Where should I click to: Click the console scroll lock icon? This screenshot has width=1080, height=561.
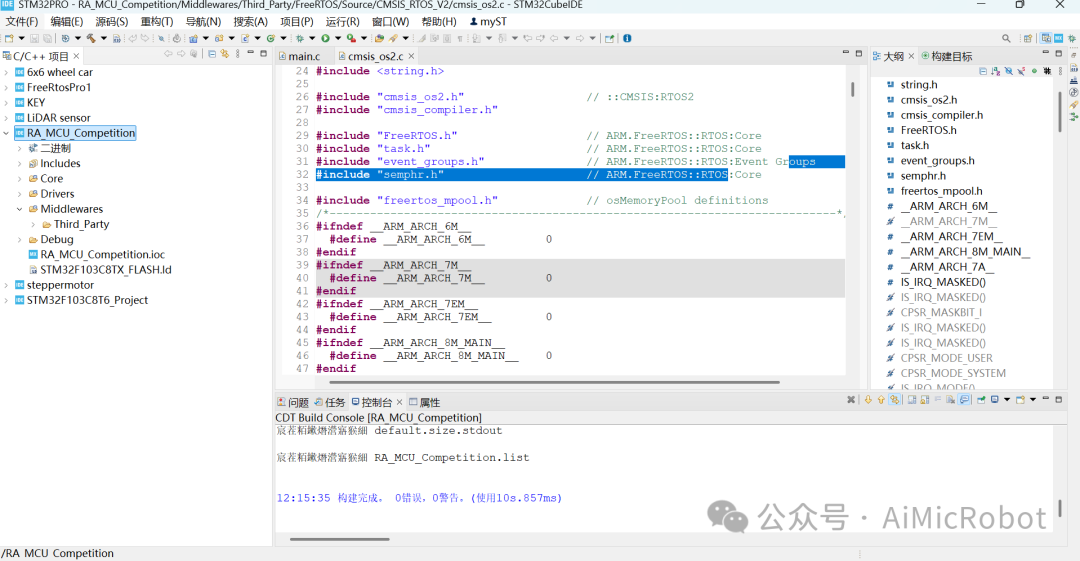tap(925, 400)
